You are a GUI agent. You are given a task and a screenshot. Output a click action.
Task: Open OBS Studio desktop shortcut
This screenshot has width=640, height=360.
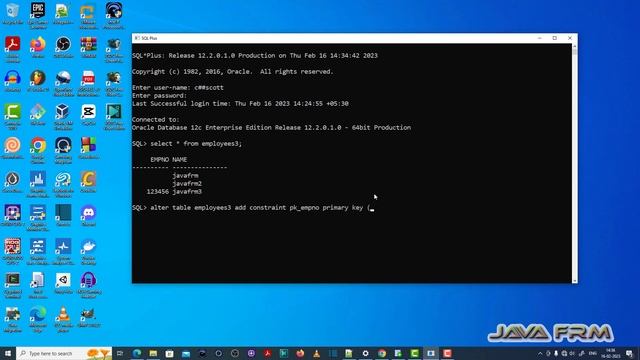pyautogui.click(x=63, y=47)
